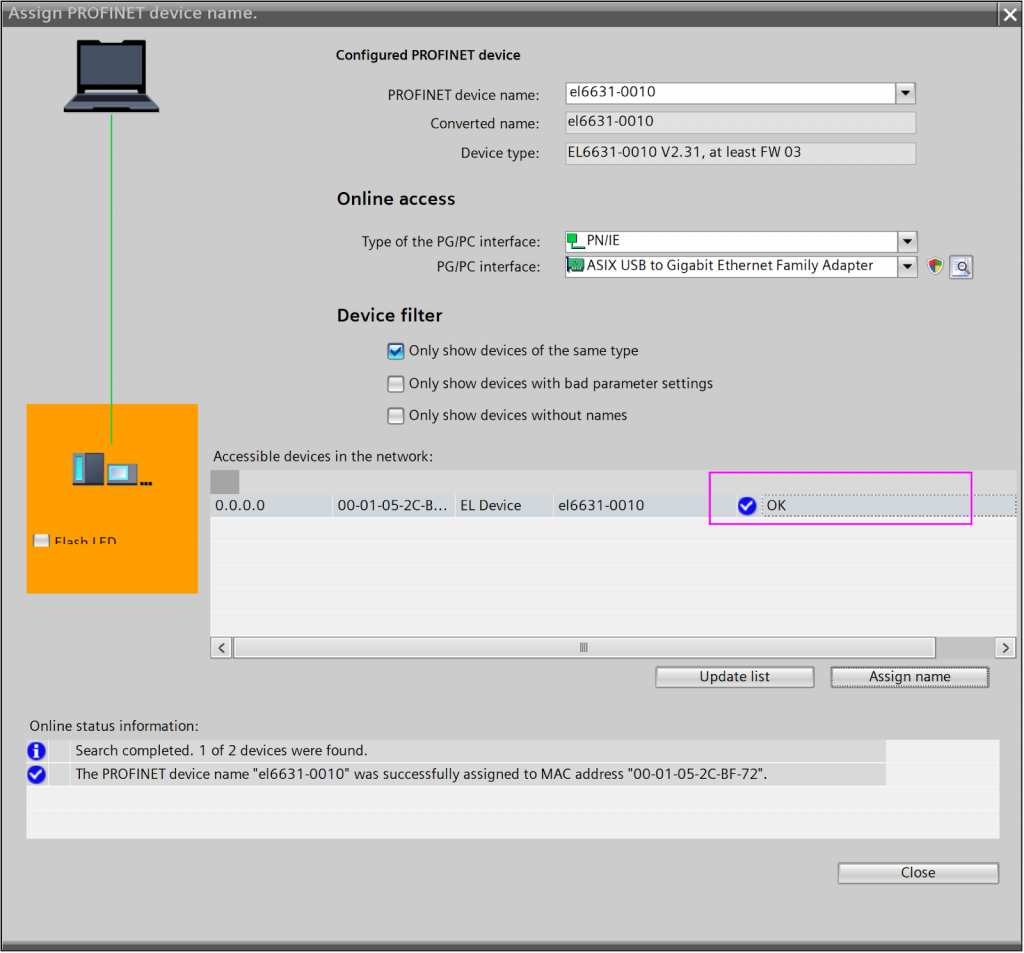Image resolution: width=1024 pixels, height=953 pixels.
Task: Click the blue info icon for Search completed
Action: [37, 750]
